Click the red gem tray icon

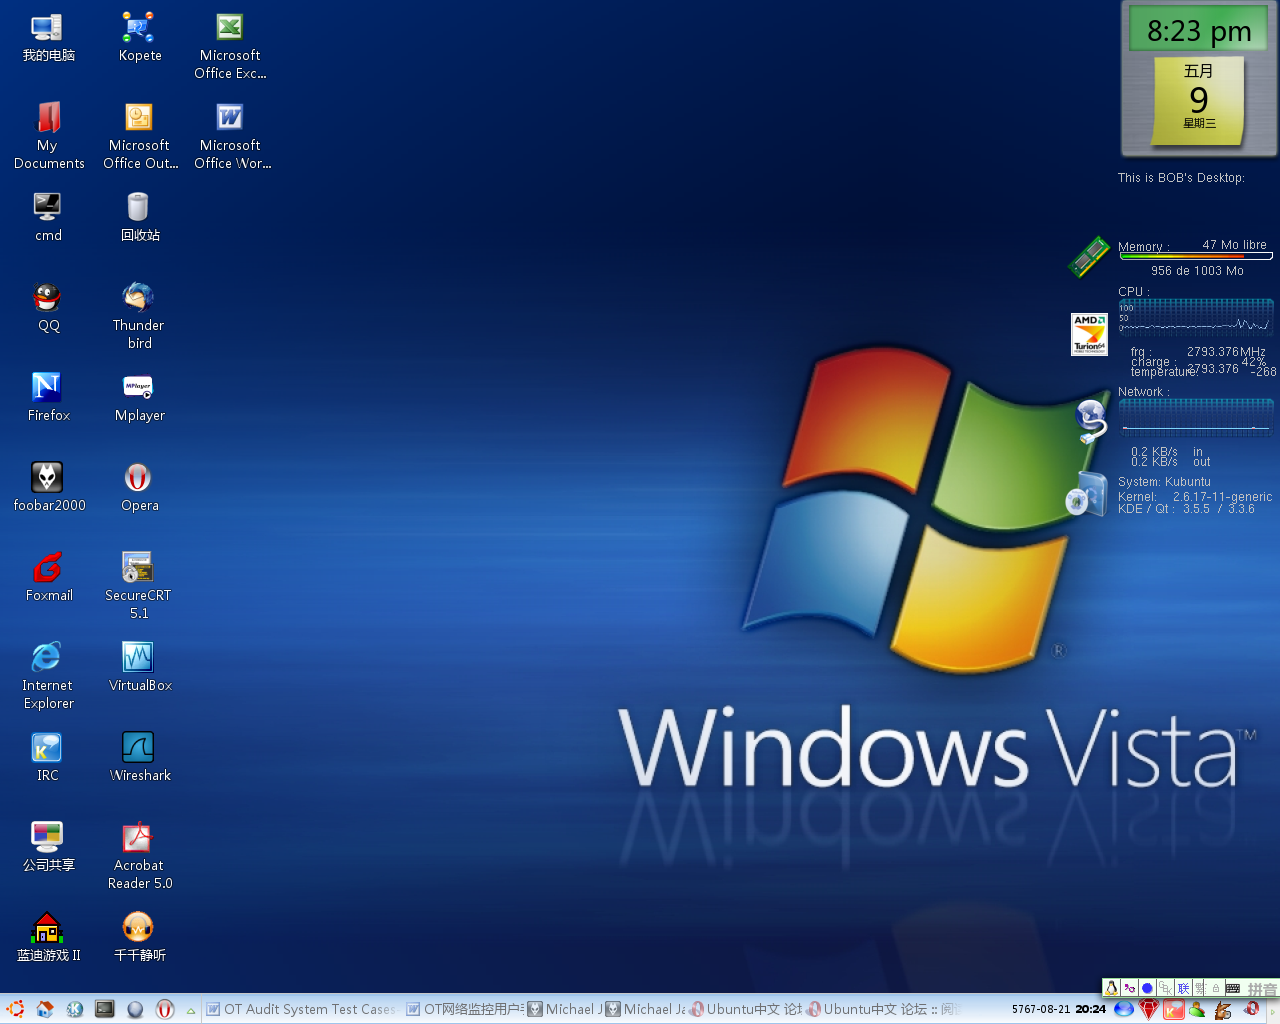[x=1149, y=1009]
